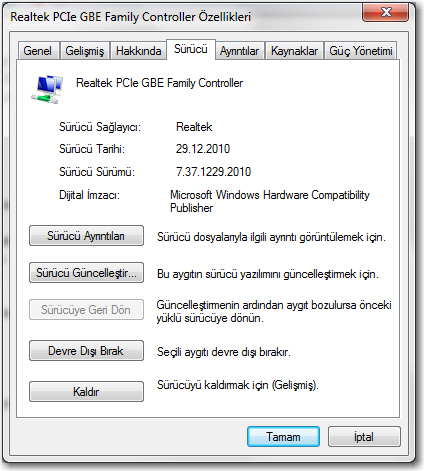
Task: Cancel with the İptal button
Action: click(364, 437)
